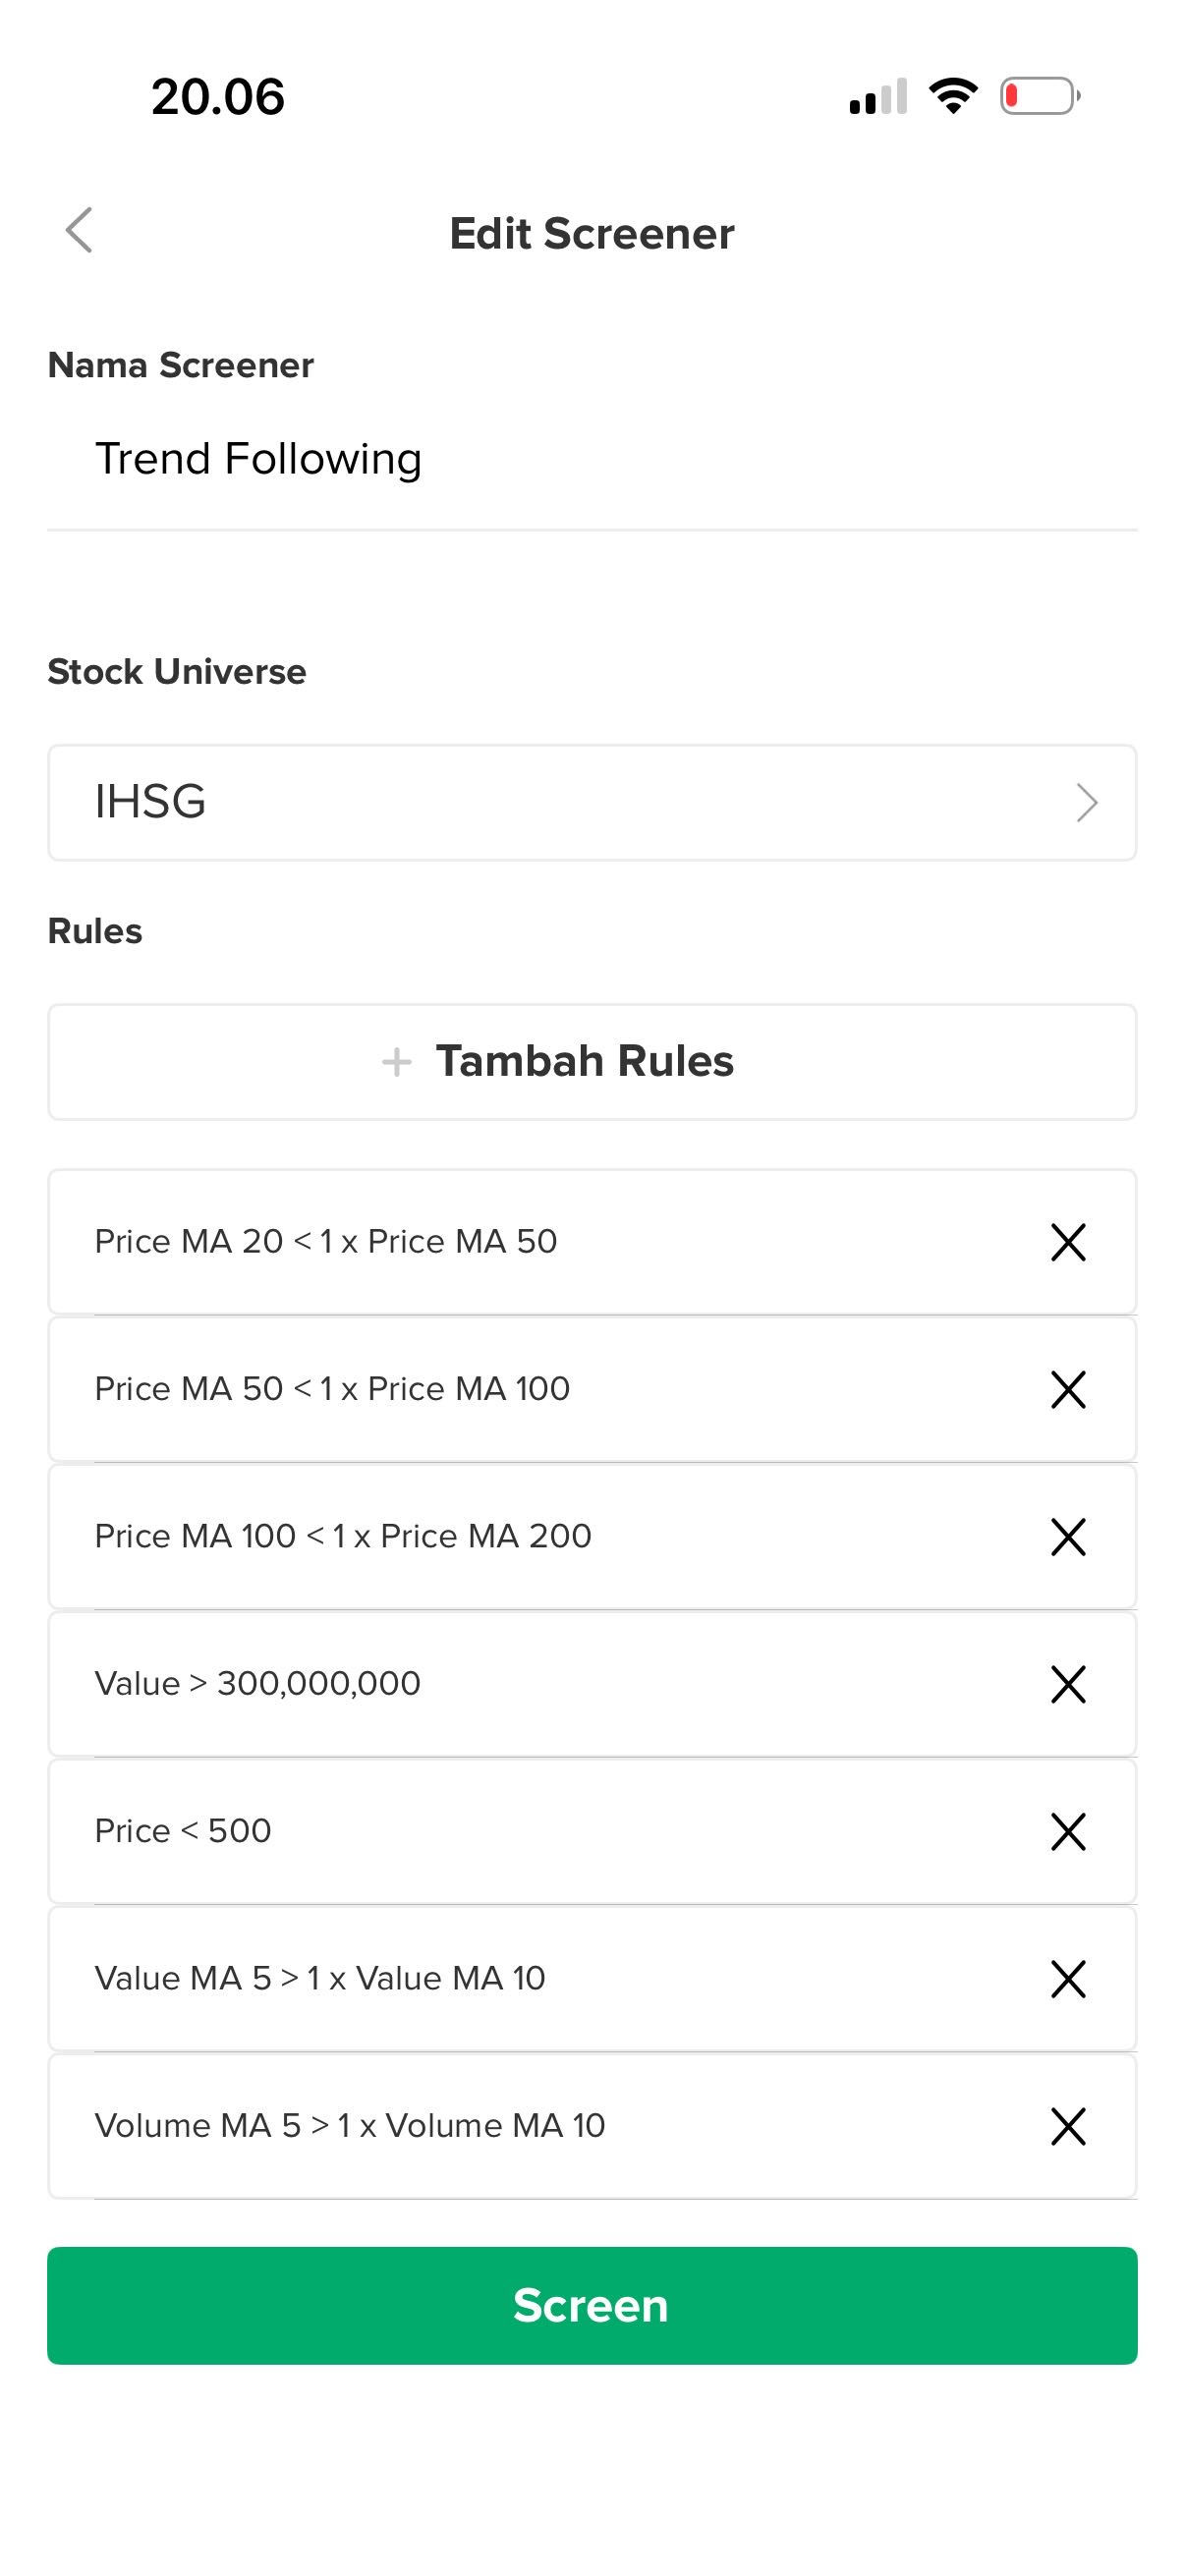The height and width of the screenshot is (2576, 1185).
Task: Remove the Price < 500 rule
Action: (x=1068, y=1831)
